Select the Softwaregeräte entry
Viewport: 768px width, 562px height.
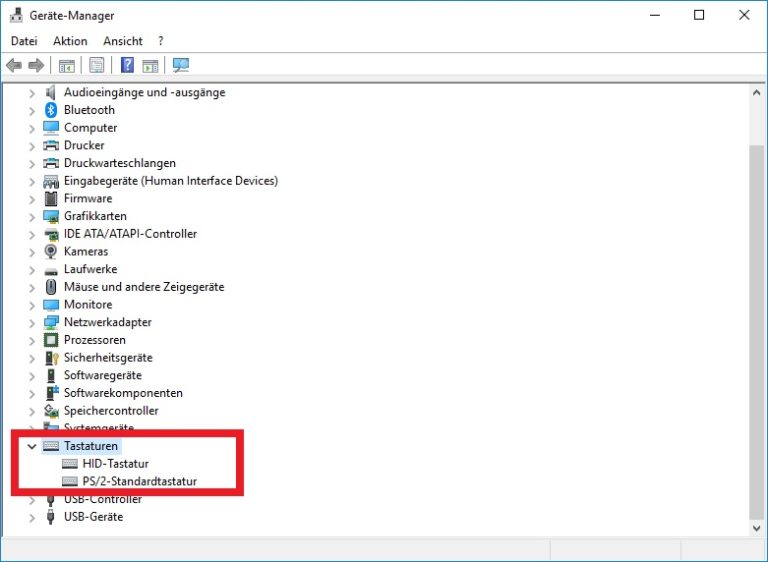tap(103, 375)
